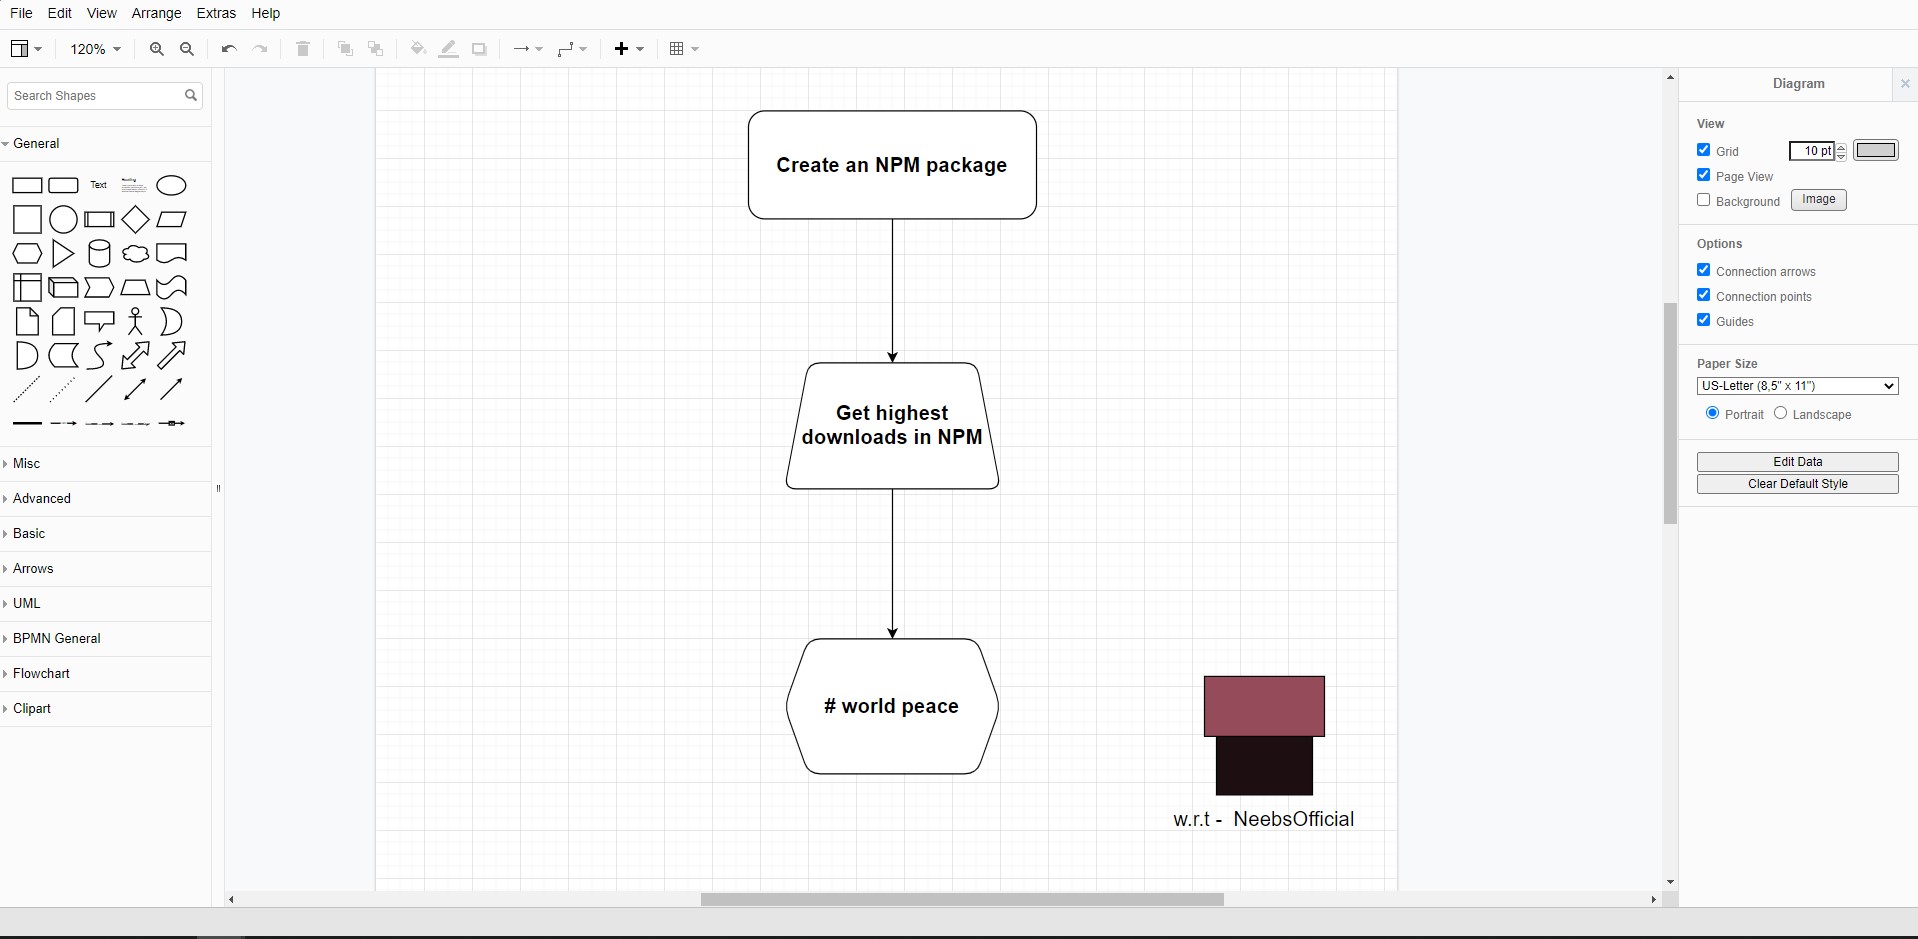The height and width of the screenshot is (939, 1918).
Task: Toggle the Page View checkbox
Action: (x=1704, y=175)
